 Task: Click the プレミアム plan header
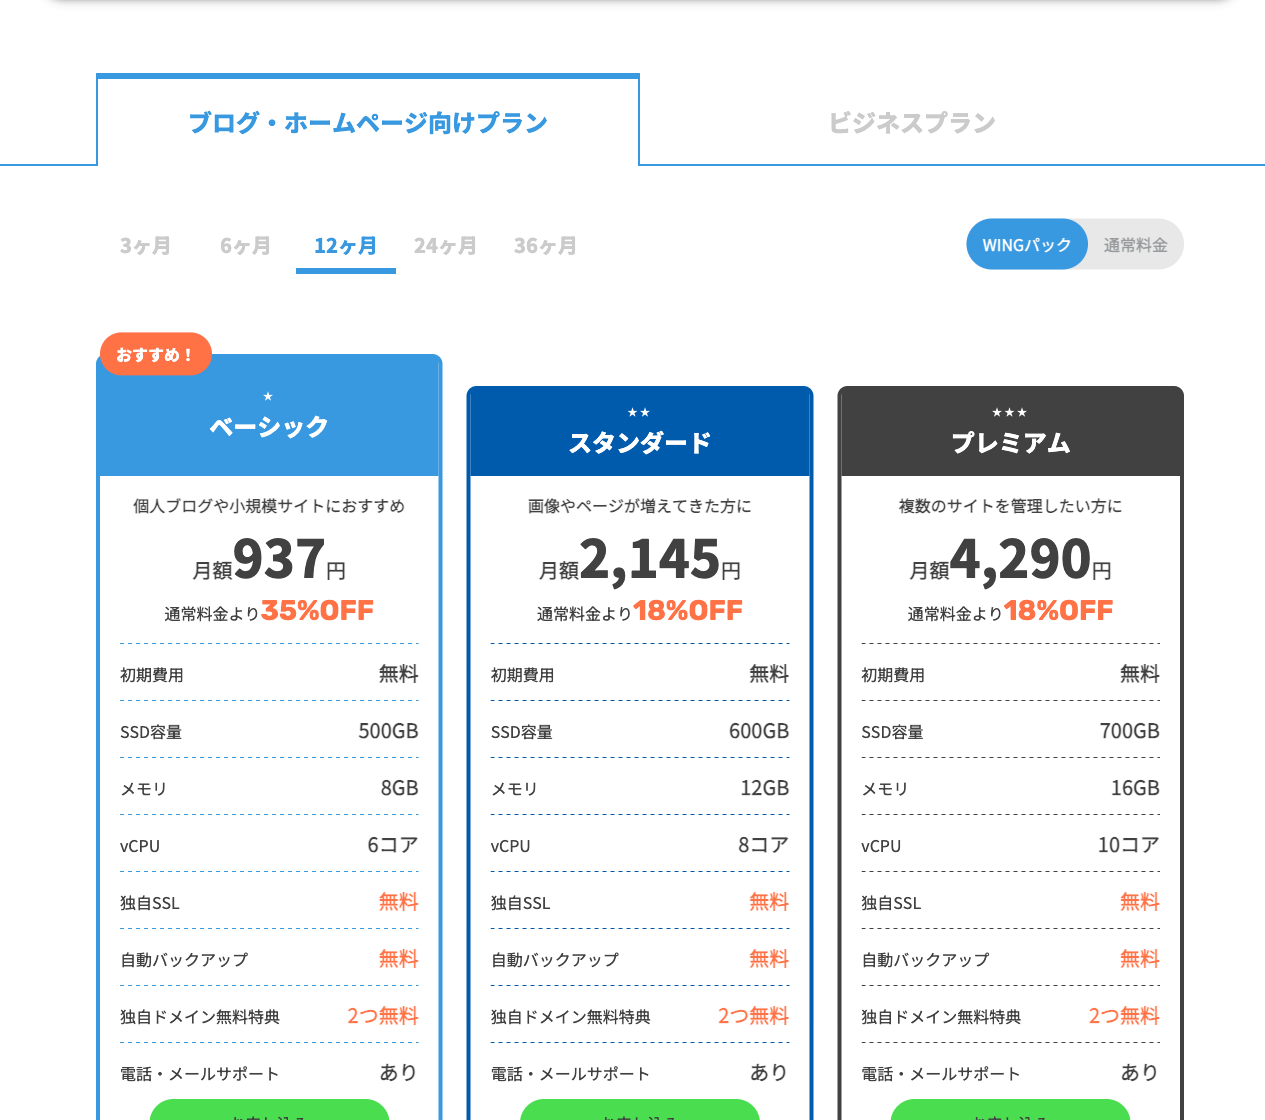pos(1011,432)
